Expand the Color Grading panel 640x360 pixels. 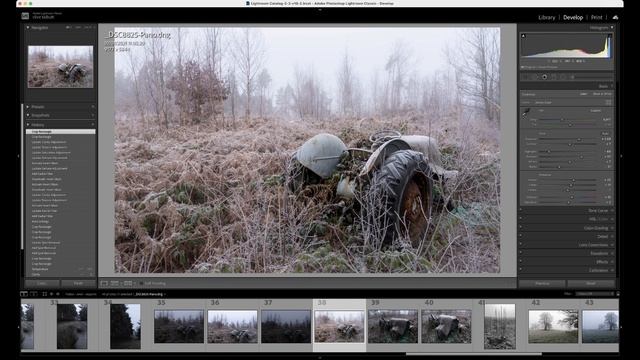[612, 228]
